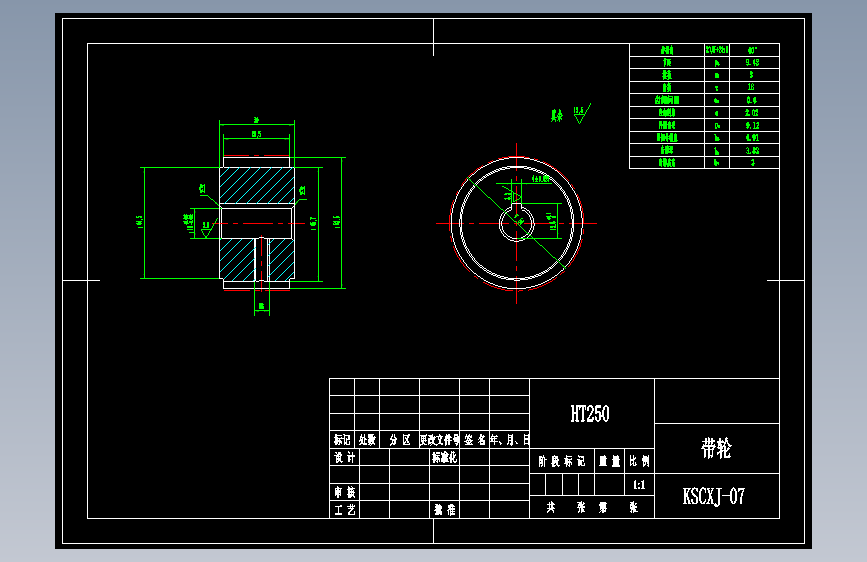Click the 1:1 scale value
Screen dimensions: 867x562
pyautogui.click(x=639, y=485)
